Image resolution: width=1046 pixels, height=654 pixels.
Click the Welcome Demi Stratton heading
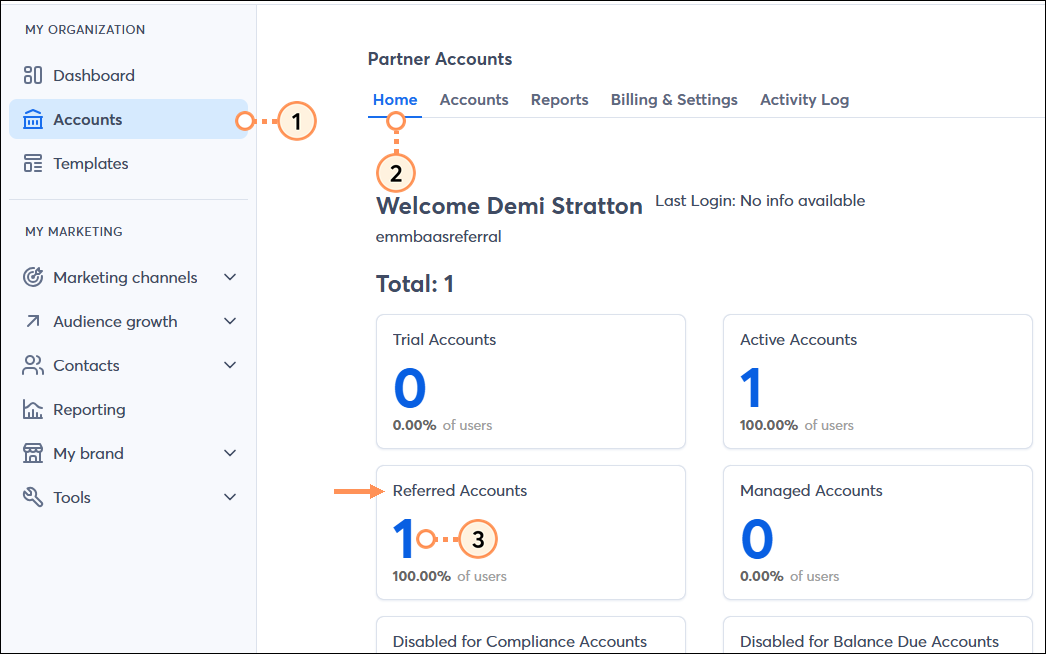coord(510,206)
